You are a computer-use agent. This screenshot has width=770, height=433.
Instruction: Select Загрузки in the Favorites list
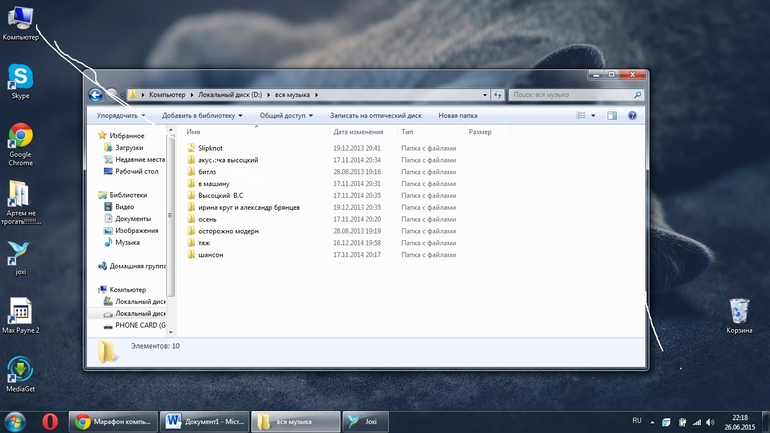pyautogui.click(x=129, y=148)
